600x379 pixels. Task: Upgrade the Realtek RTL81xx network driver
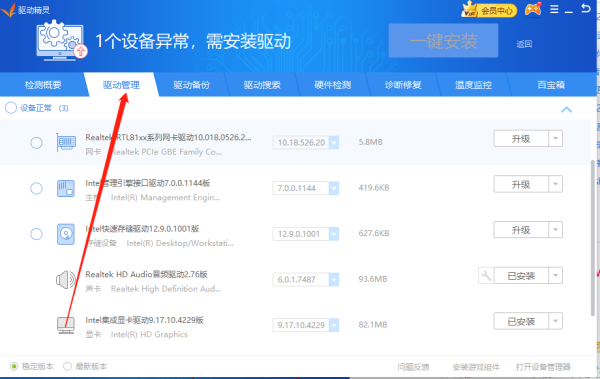[x=521, y=139]
